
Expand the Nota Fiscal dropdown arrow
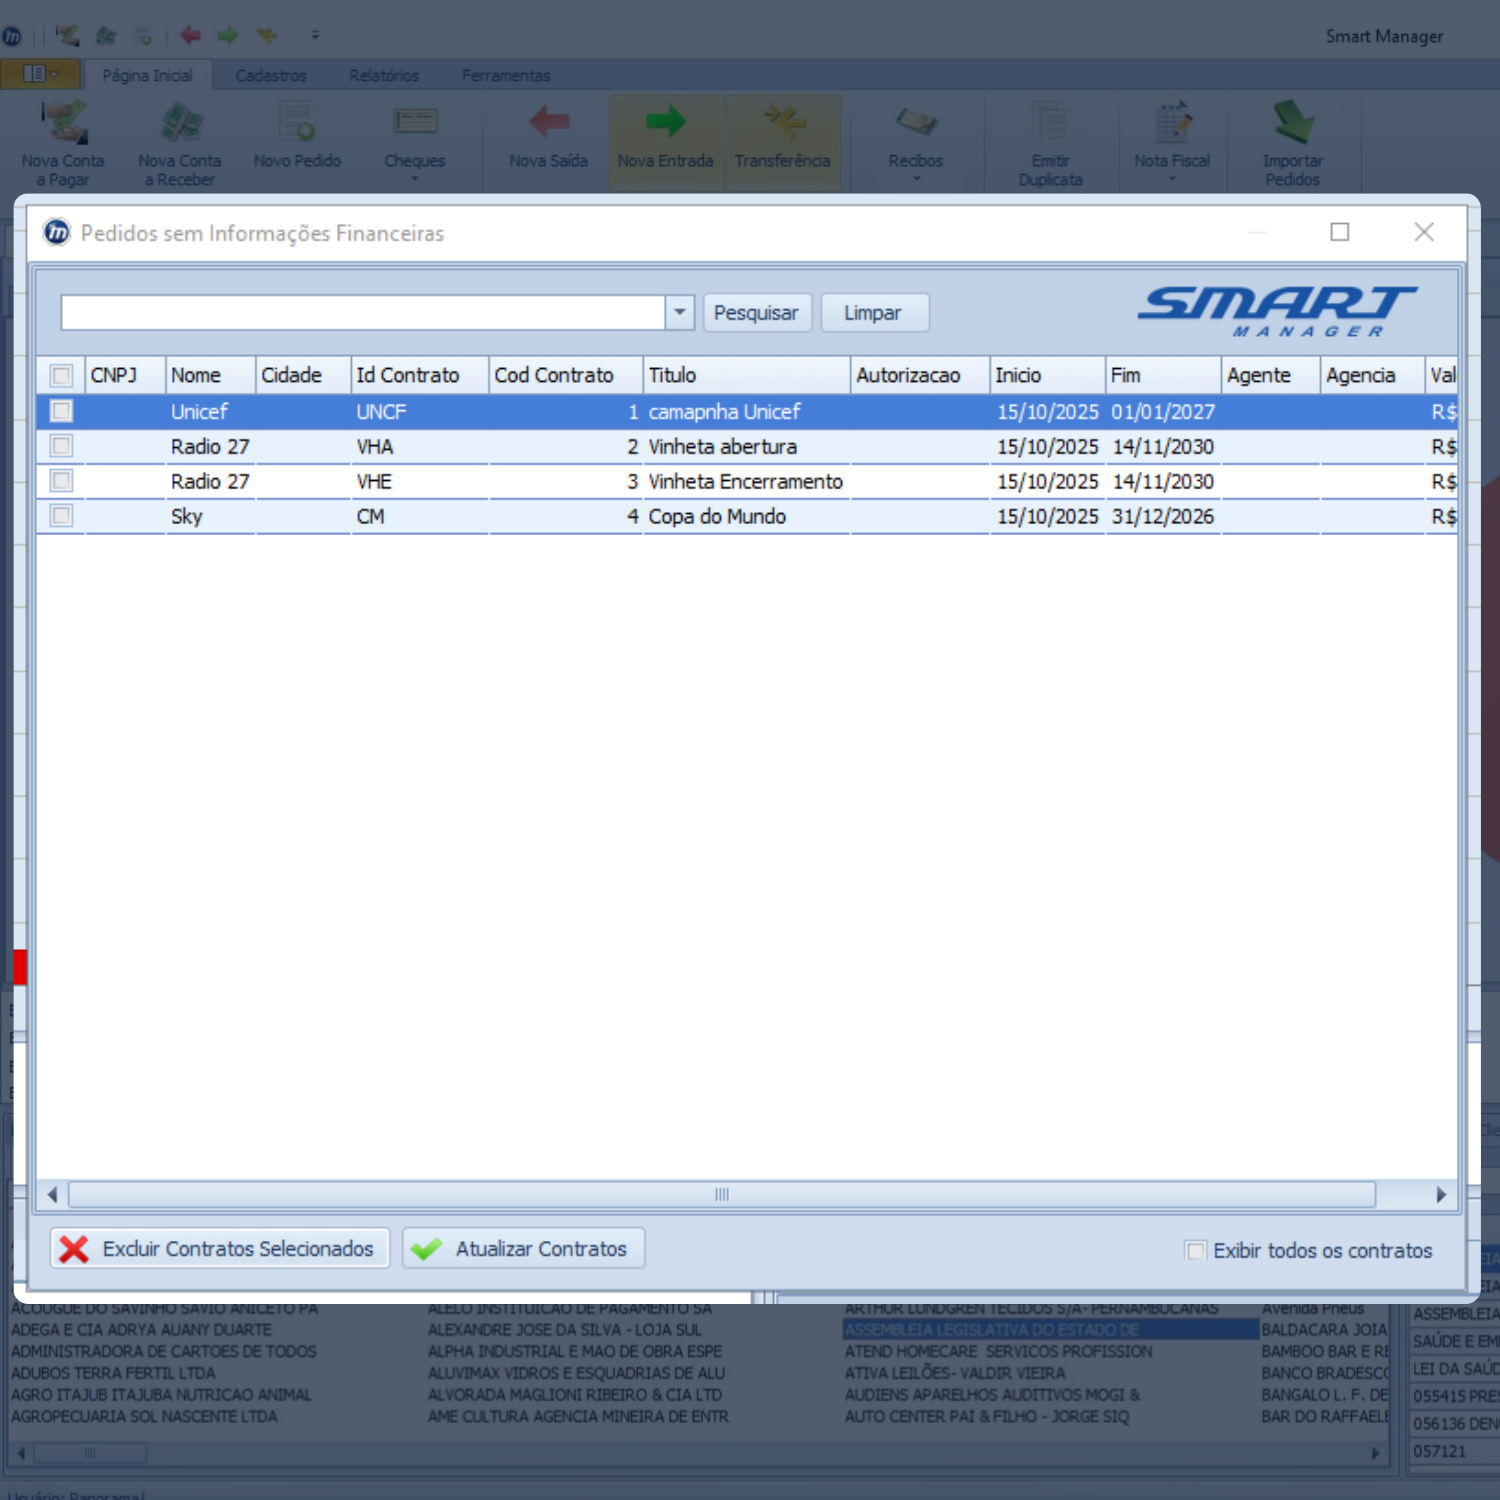point(1172,180)
